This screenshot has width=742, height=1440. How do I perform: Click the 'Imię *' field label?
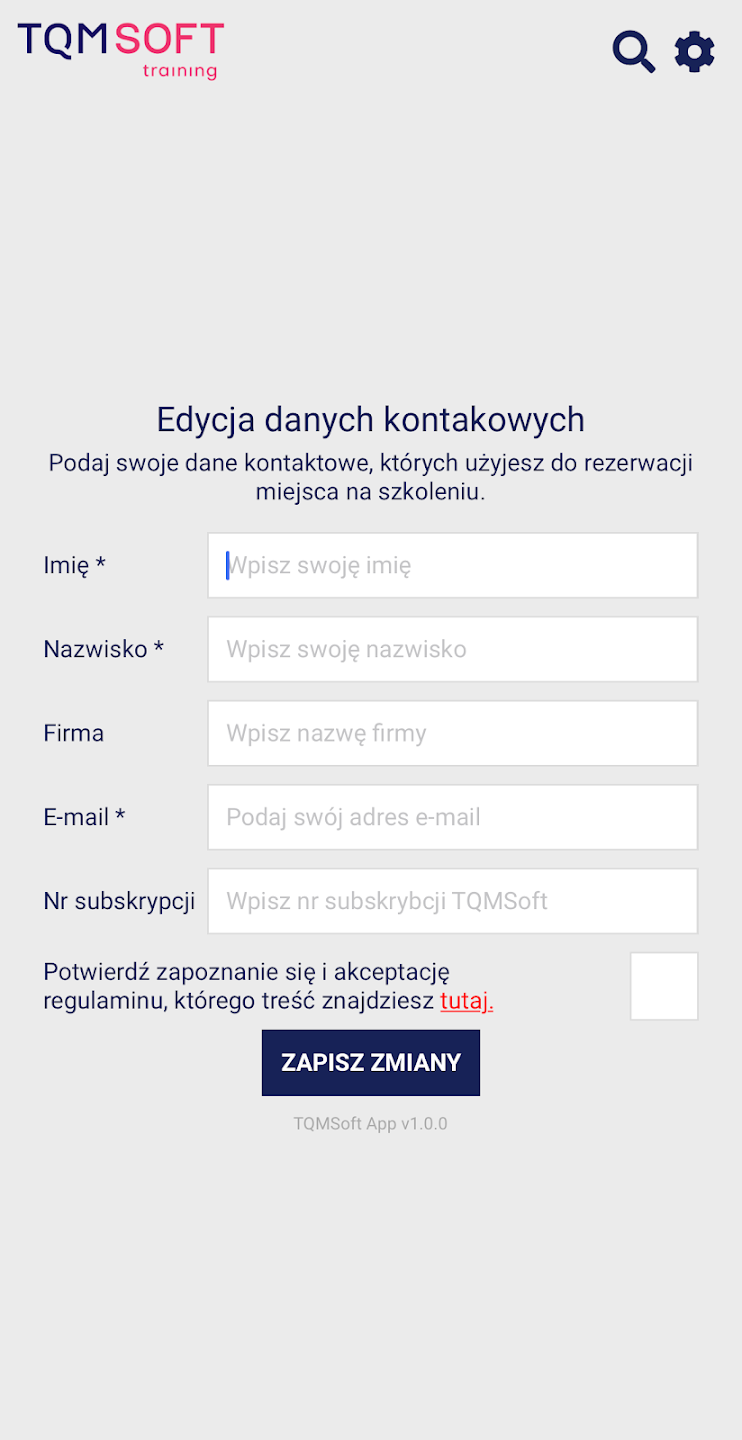(x=75, y=565)
